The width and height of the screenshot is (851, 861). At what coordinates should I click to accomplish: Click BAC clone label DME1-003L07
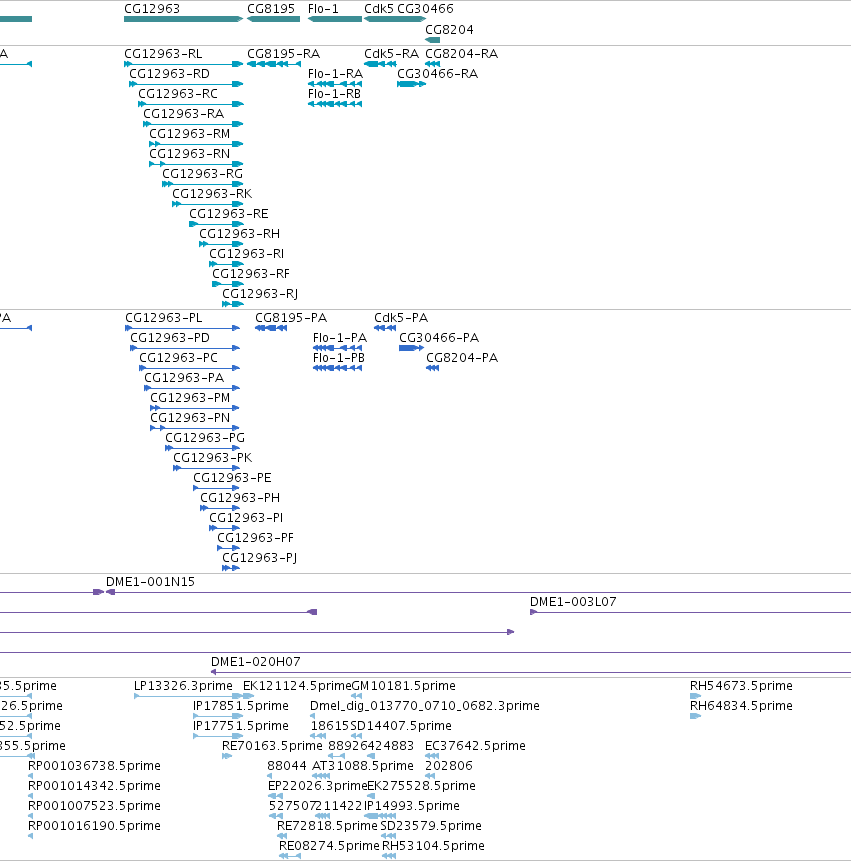(573, 602)
